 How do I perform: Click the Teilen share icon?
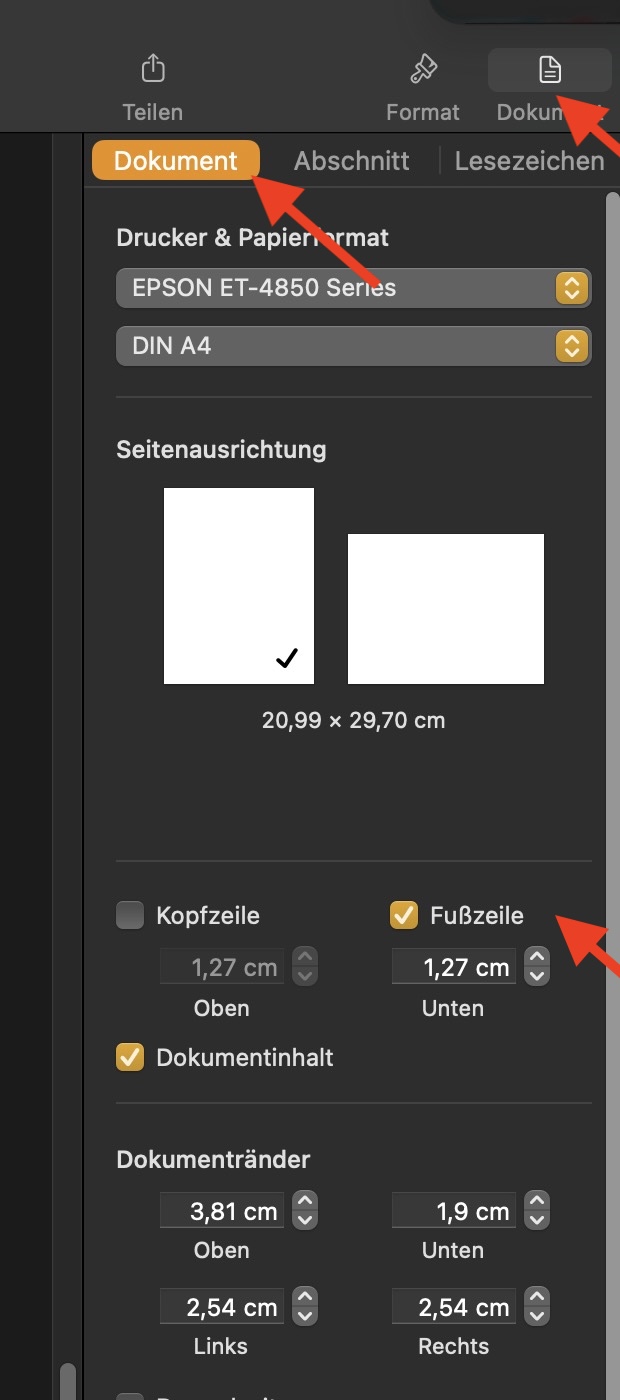pos(152,70)
